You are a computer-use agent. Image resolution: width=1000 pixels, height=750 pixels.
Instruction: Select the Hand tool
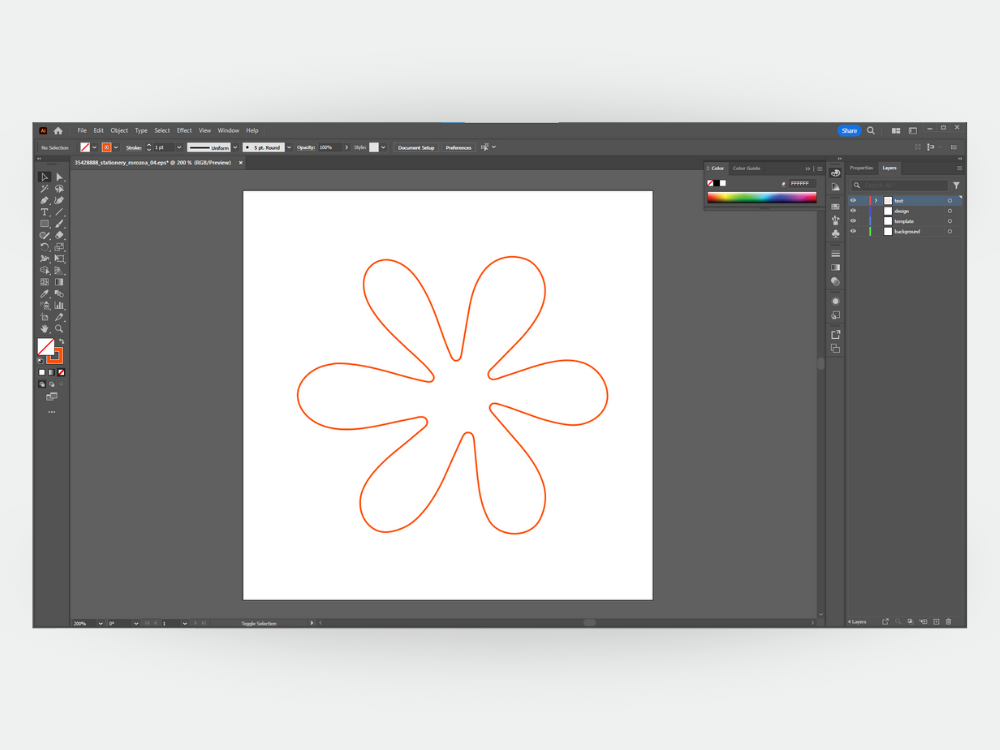pos(46,328)
